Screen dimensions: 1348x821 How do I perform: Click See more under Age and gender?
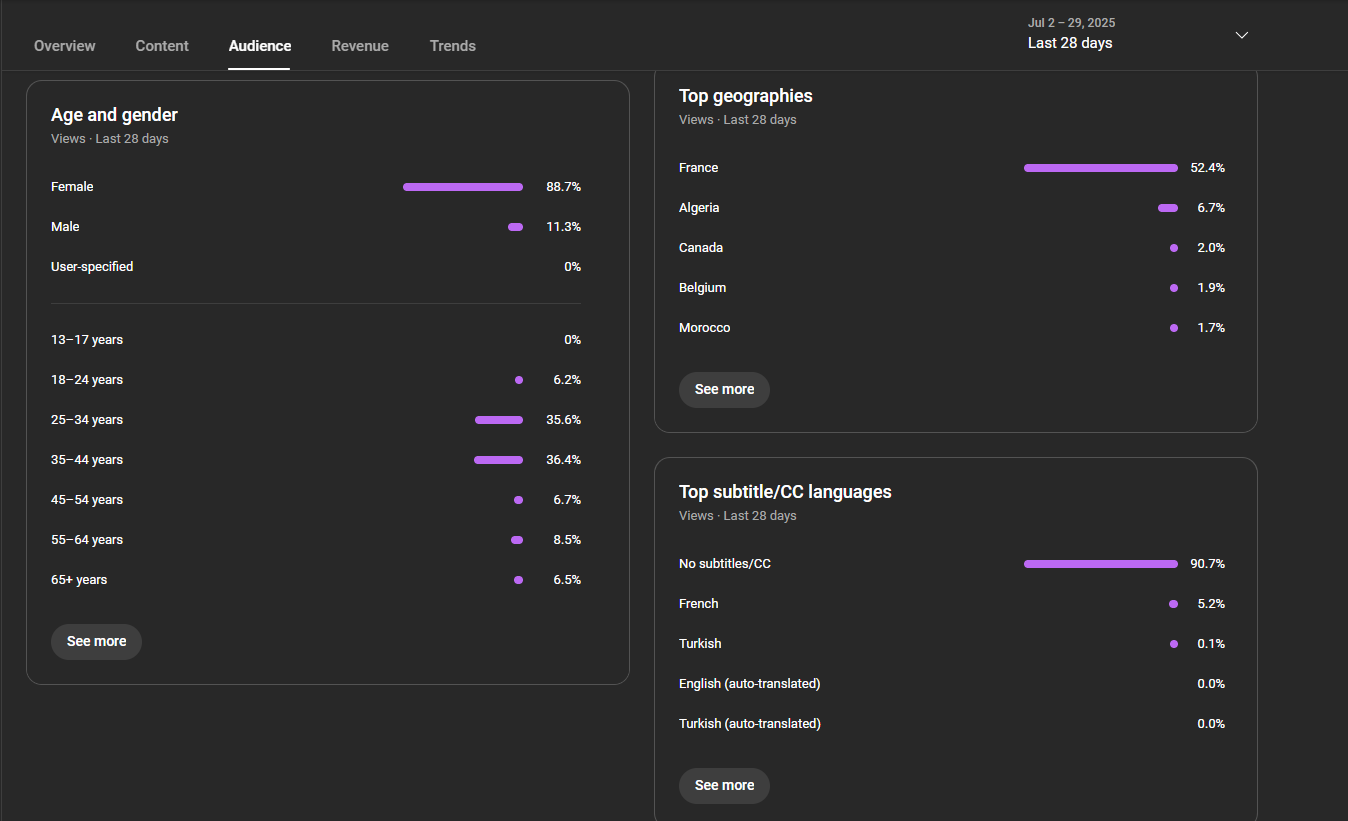96,642
